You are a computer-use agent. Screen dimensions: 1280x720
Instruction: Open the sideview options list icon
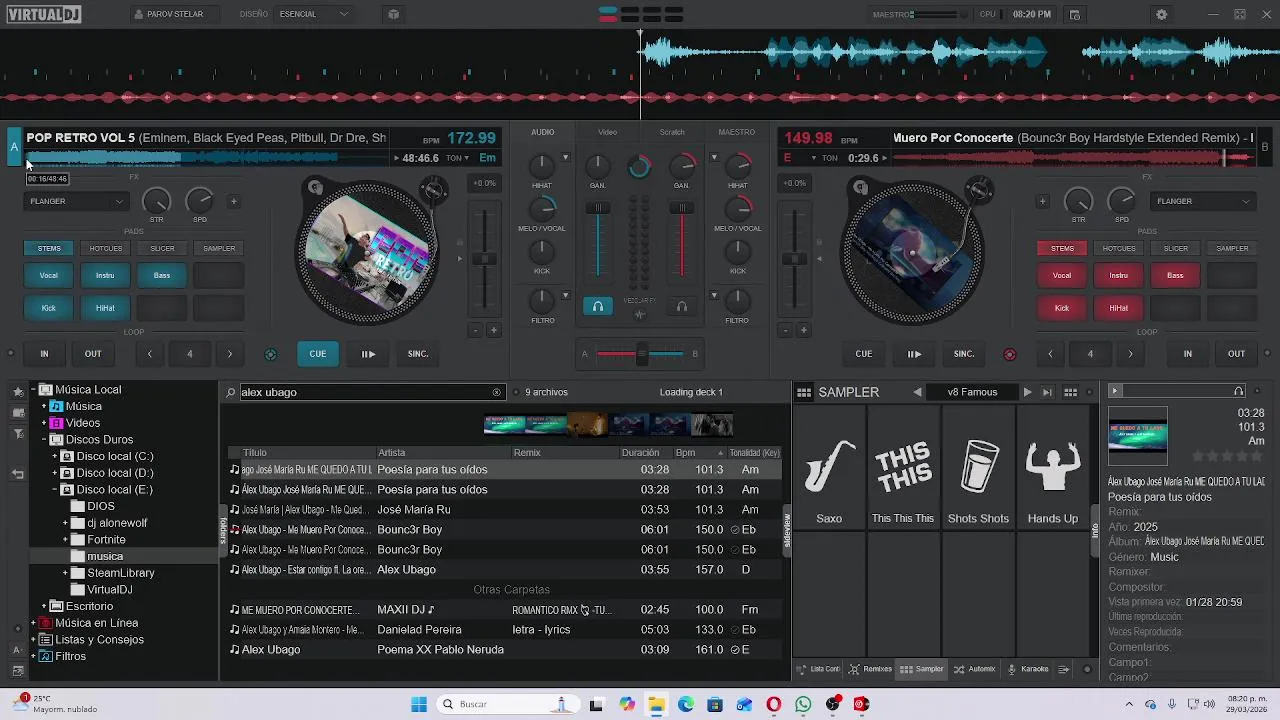[x=1063, y=669]
